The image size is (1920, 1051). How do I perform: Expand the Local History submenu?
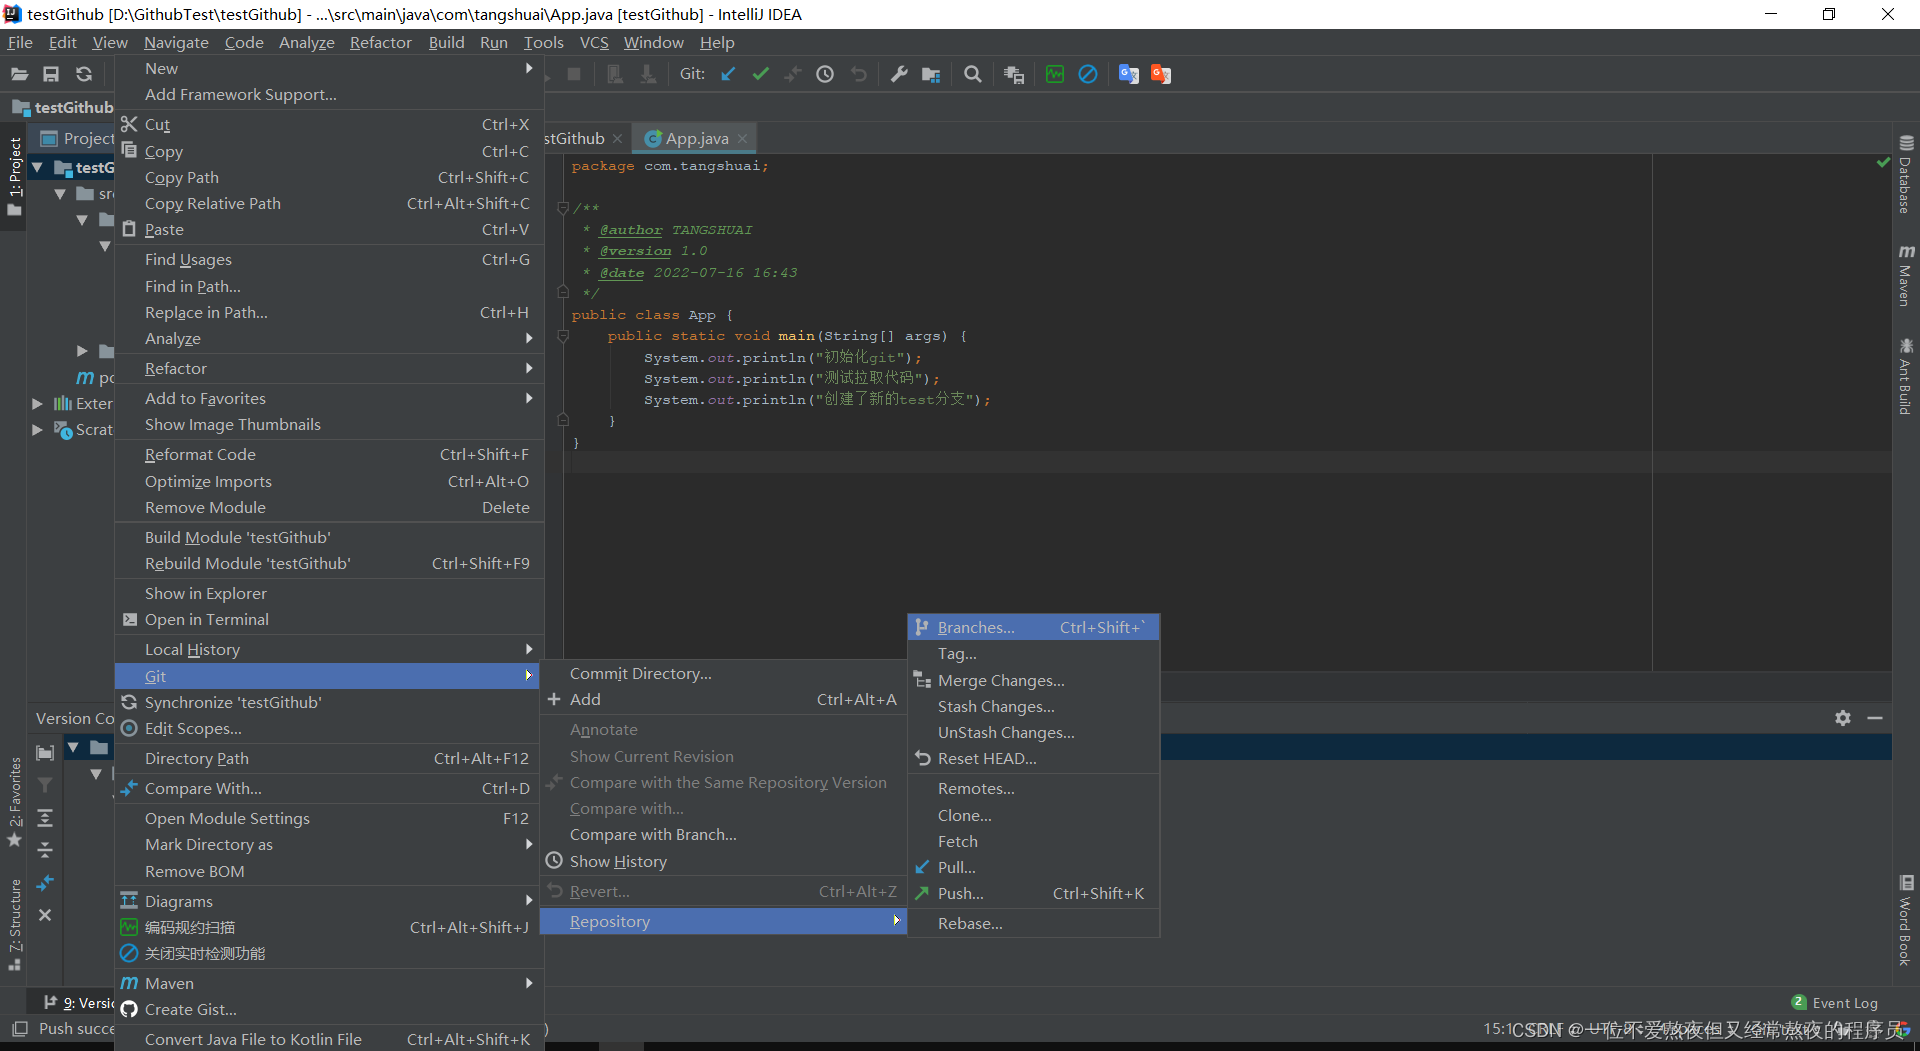coord(329,650)
